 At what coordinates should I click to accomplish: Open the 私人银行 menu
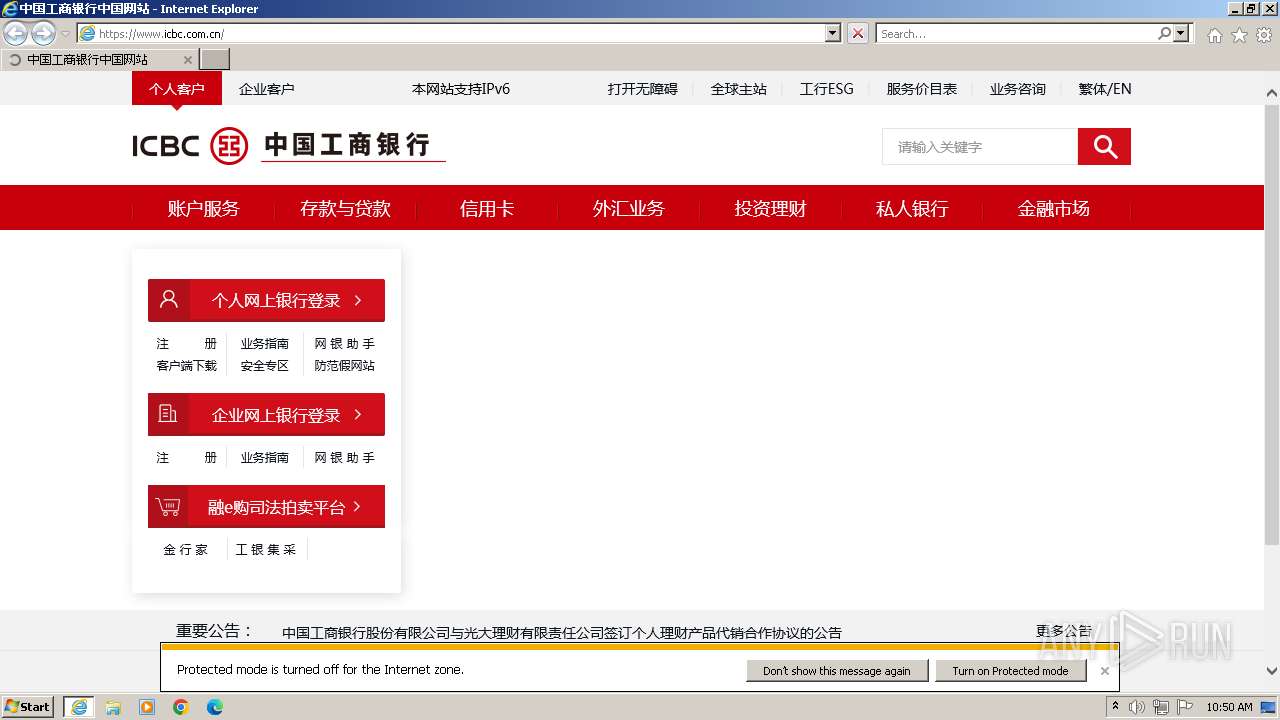[912, 209]
